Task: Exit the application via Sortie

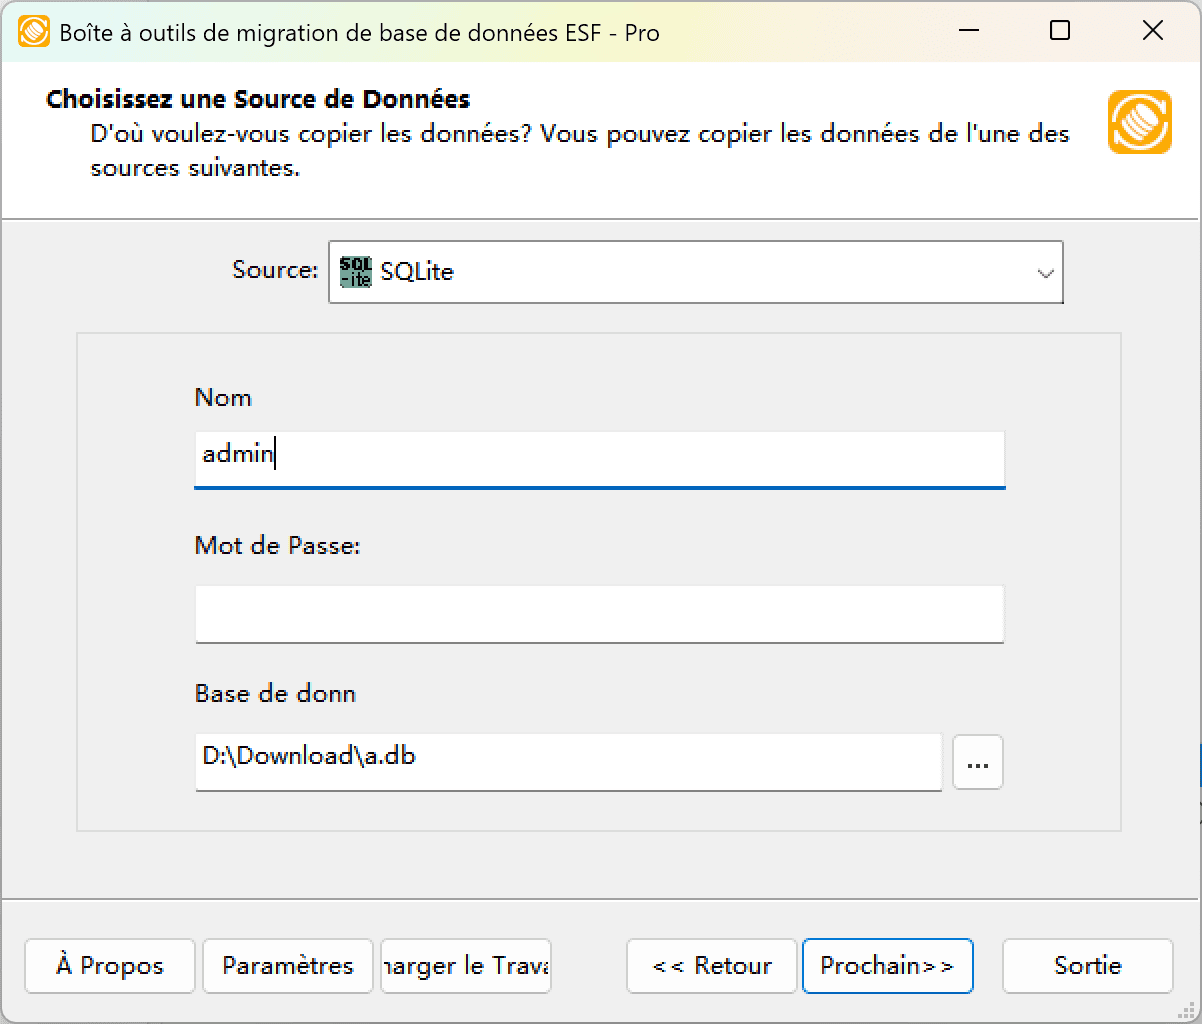Action: (x=1087, y=966)
